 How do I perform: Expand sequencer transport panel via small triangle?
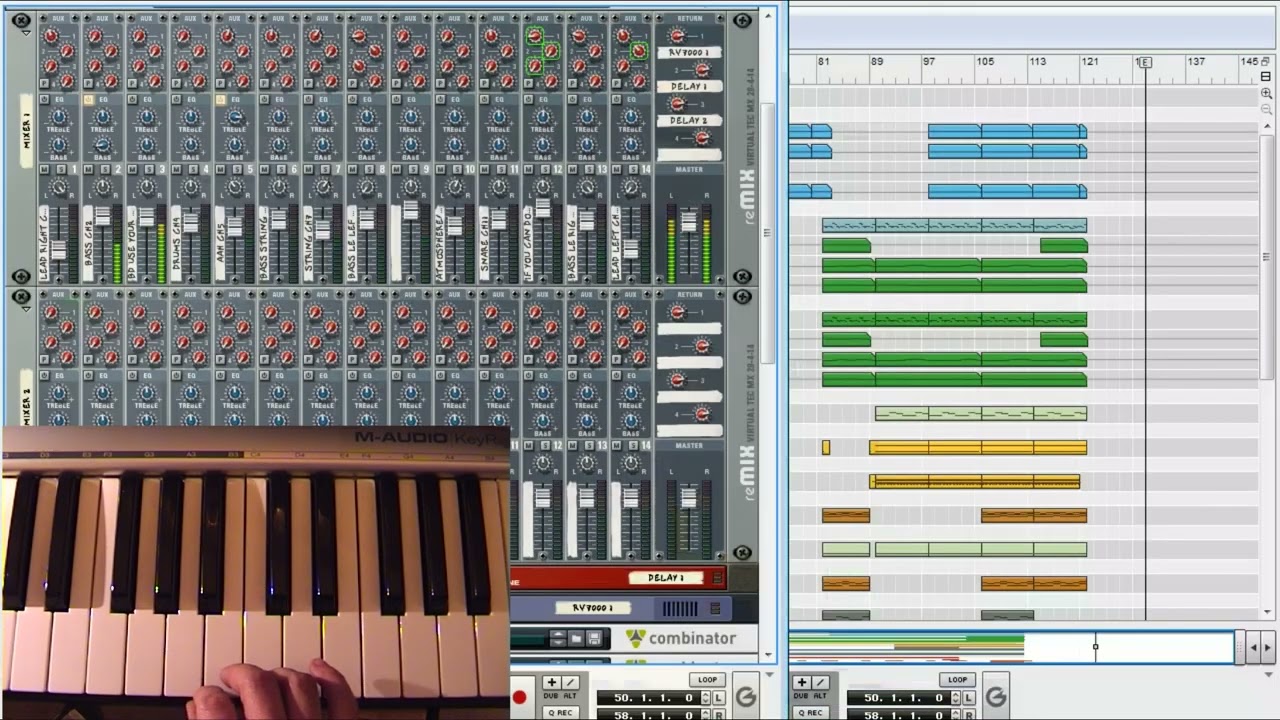click(1270, 674)
